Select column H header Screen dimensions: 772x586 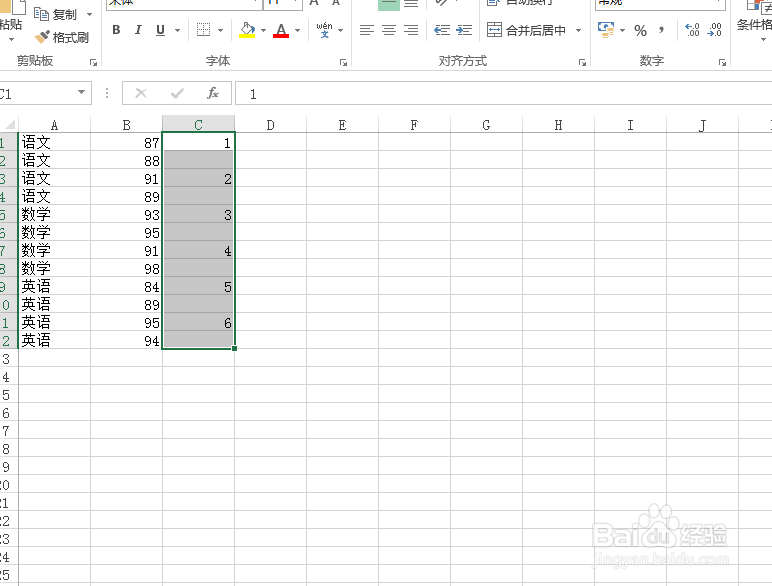[558, 125]
